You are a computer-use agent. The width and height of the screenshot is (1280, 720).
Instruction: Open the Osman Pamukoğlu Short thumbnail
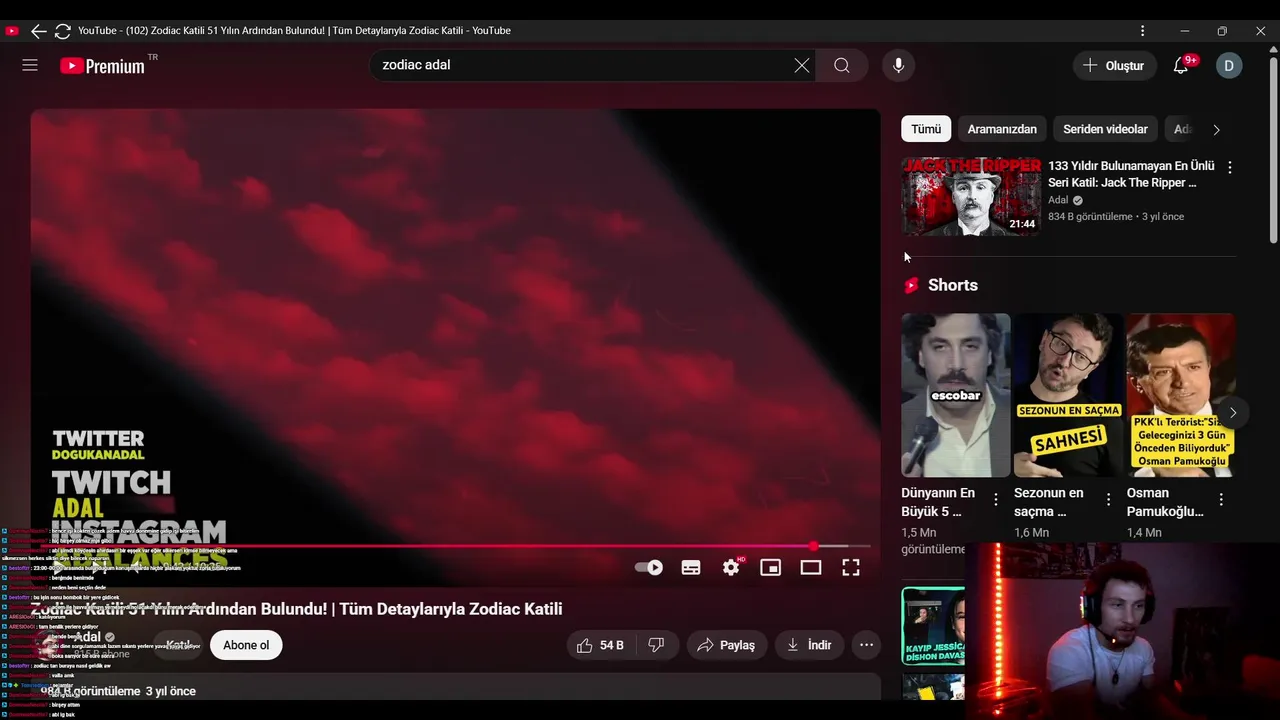(x=1181, y=395)
